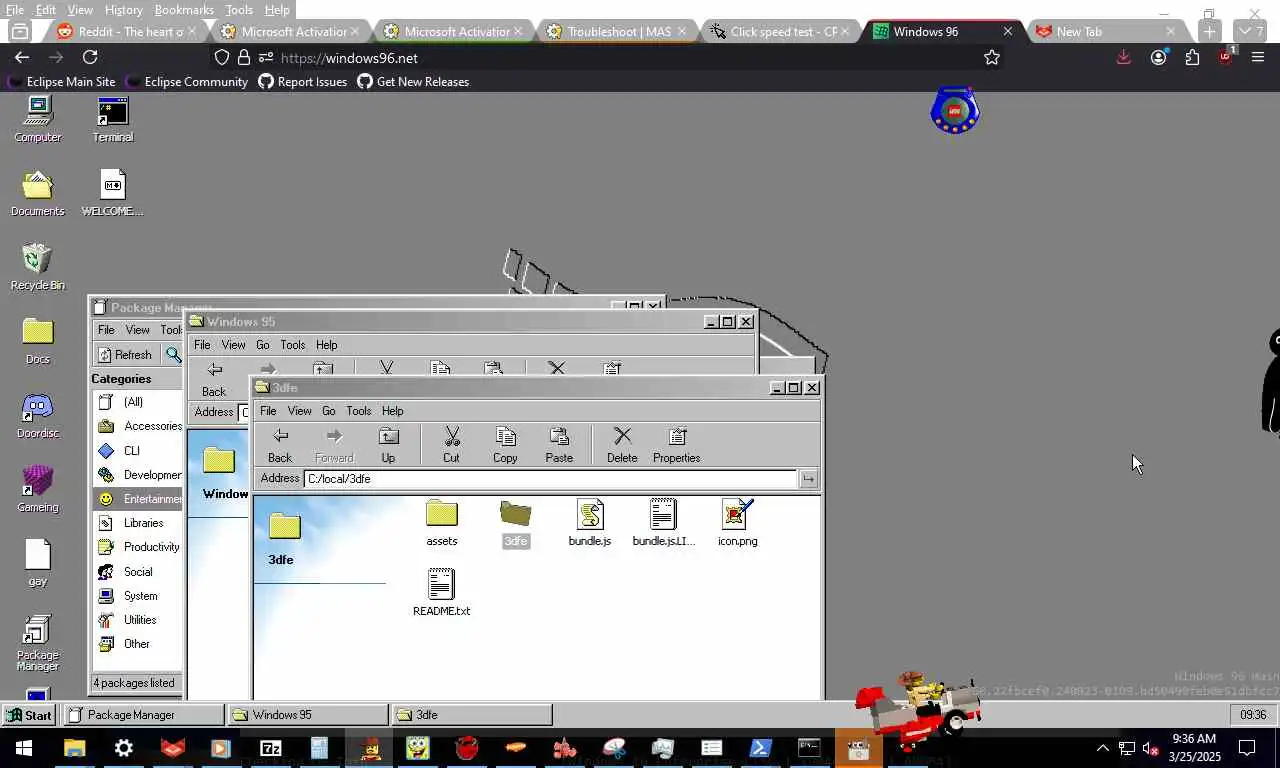This screenshot has height=768, width=1280.
Task: Select the Utilities category
Action: pos(138,620)
